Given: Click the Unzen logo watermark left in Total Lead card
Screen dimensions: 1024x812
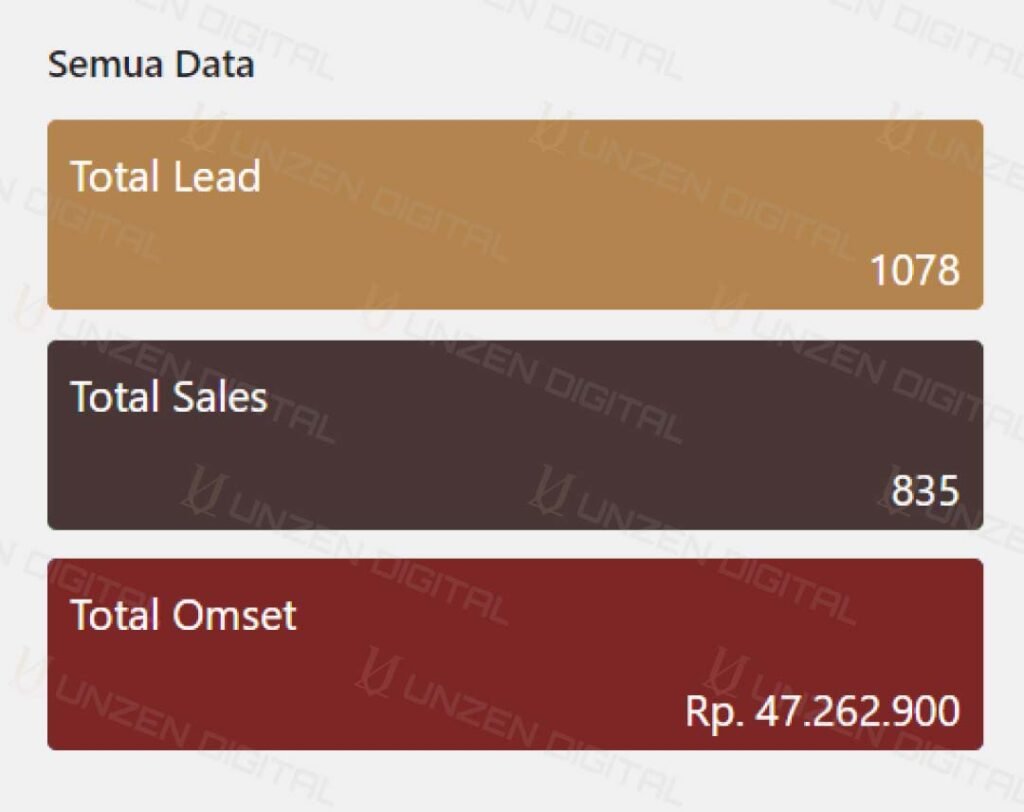Looking at the screenshot, I should 204,130.
